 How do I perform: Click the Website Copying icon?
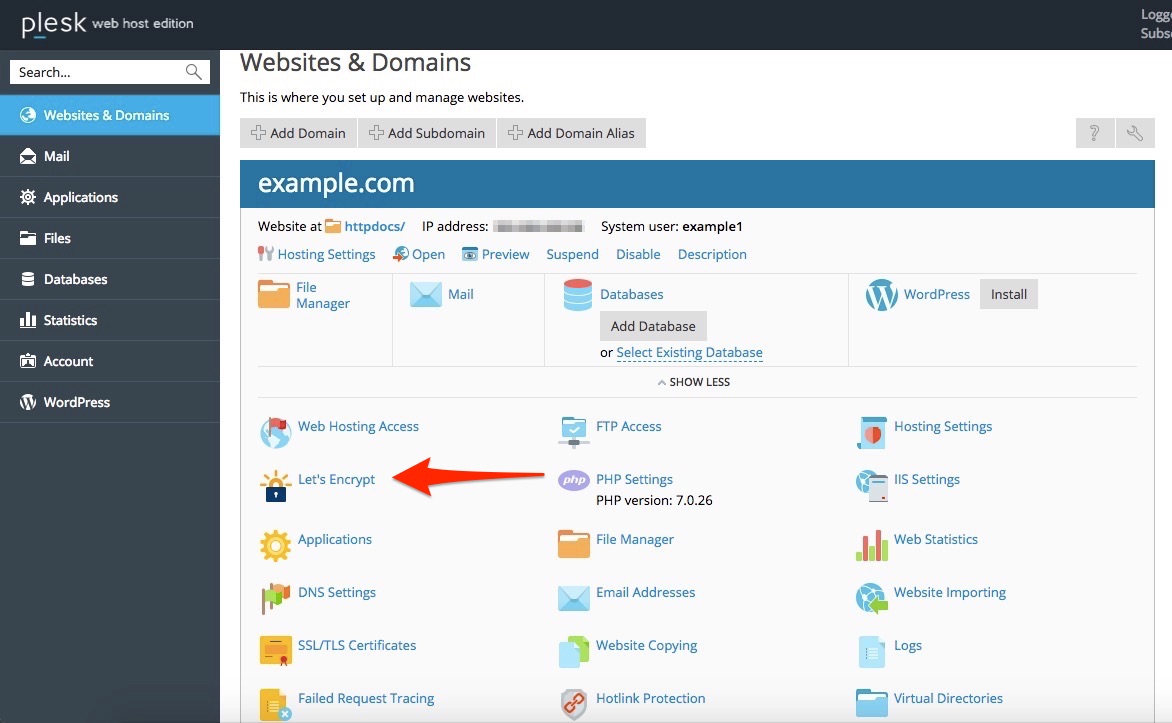click(x=573, y=651)
